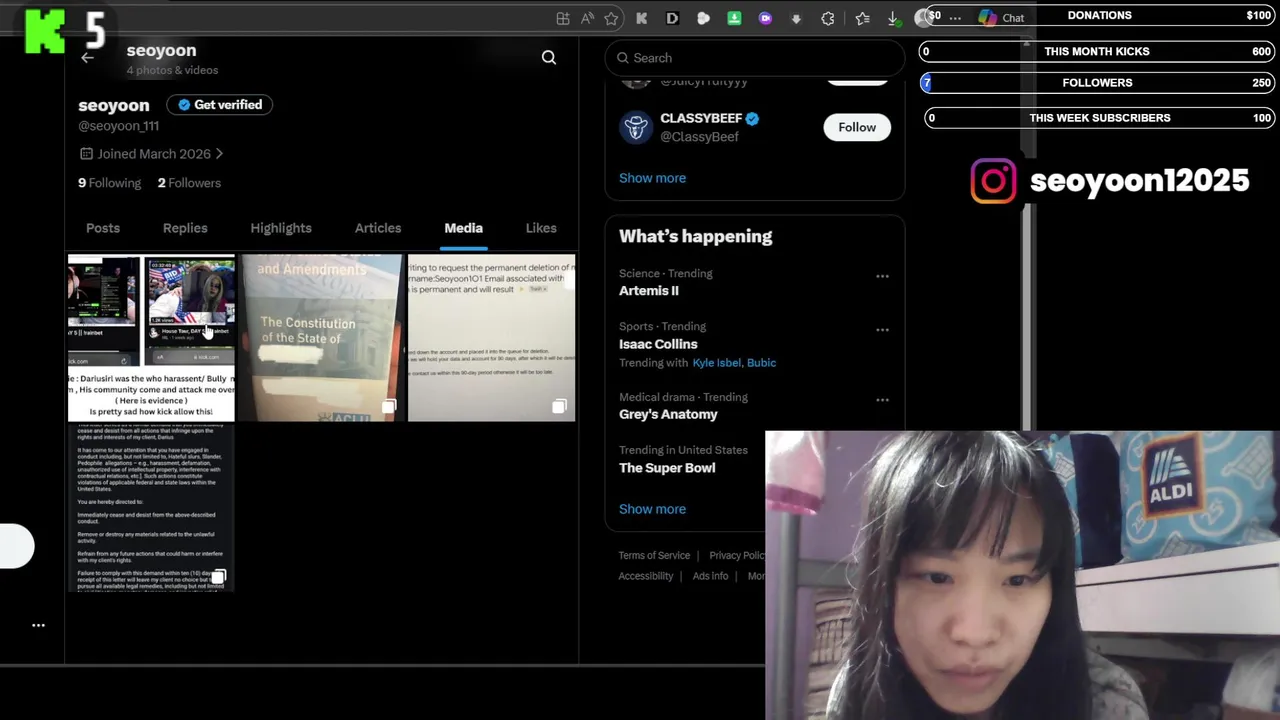Click the ClassyBeef display name
1280x720 pixels.
(701, 118)
